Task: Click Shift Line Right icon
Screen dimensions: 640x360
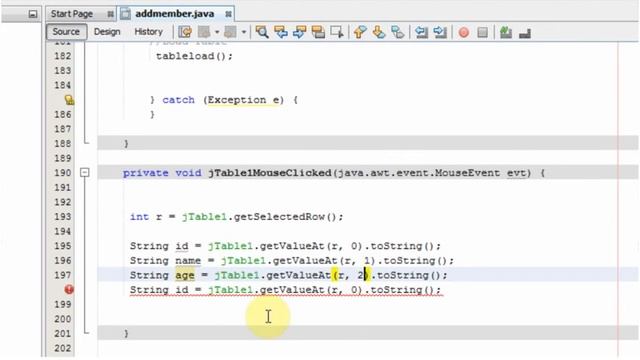Action: coord(440,32)
